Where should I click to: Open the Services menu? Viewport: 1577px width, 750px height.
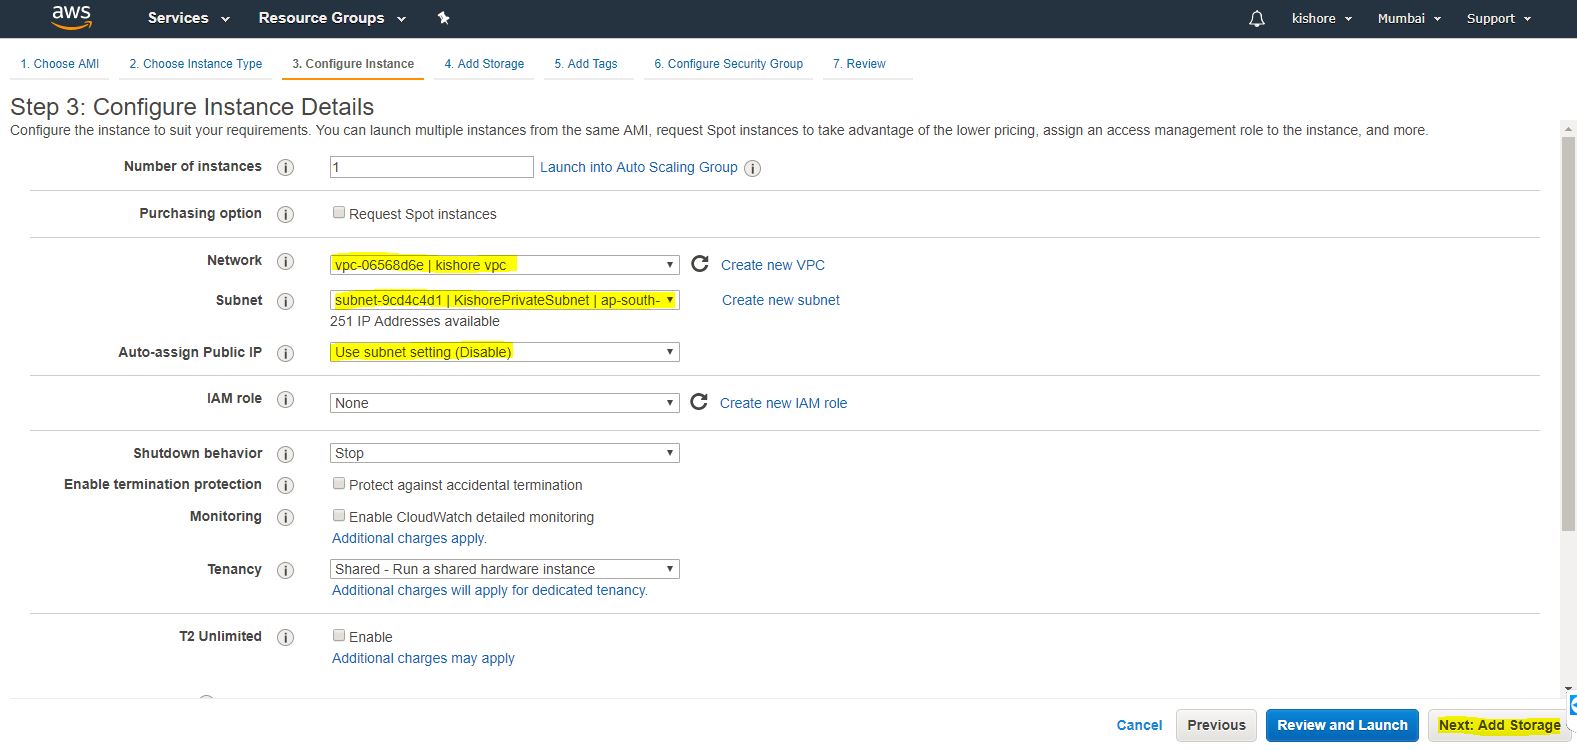(x=188, y=18)
